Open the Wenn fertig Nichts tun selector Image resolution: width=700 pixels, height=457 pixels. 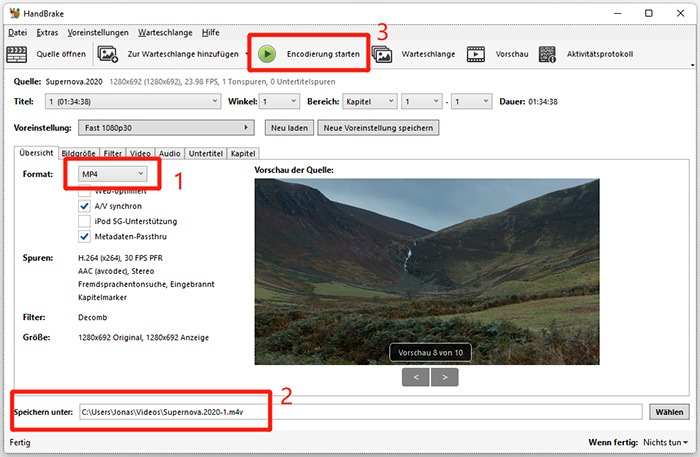[x=665, y=441]
